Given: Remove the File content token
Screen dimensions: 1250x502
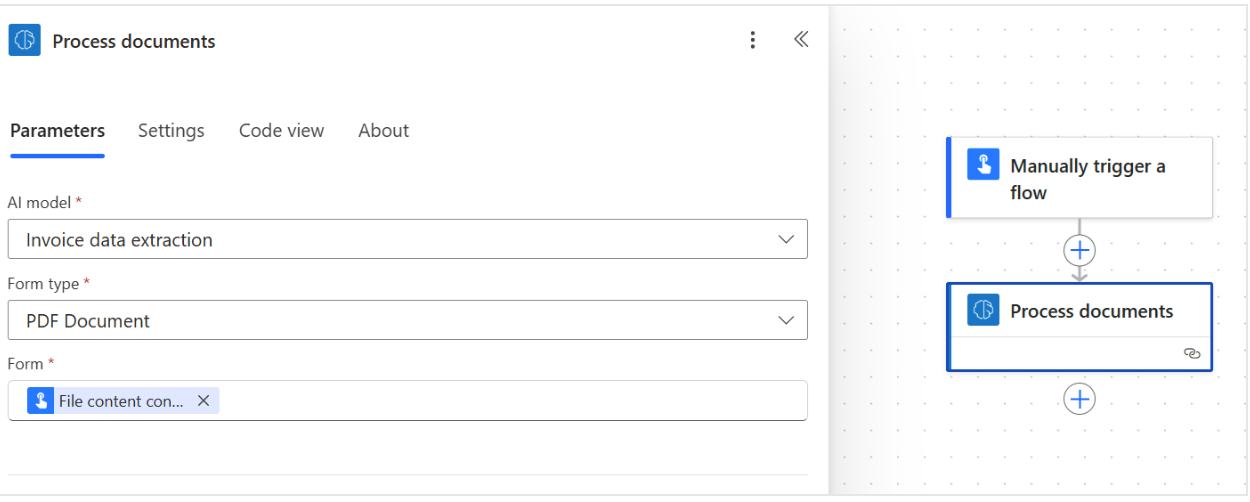Looking at the screenshot, I should [x=203, y=401].
